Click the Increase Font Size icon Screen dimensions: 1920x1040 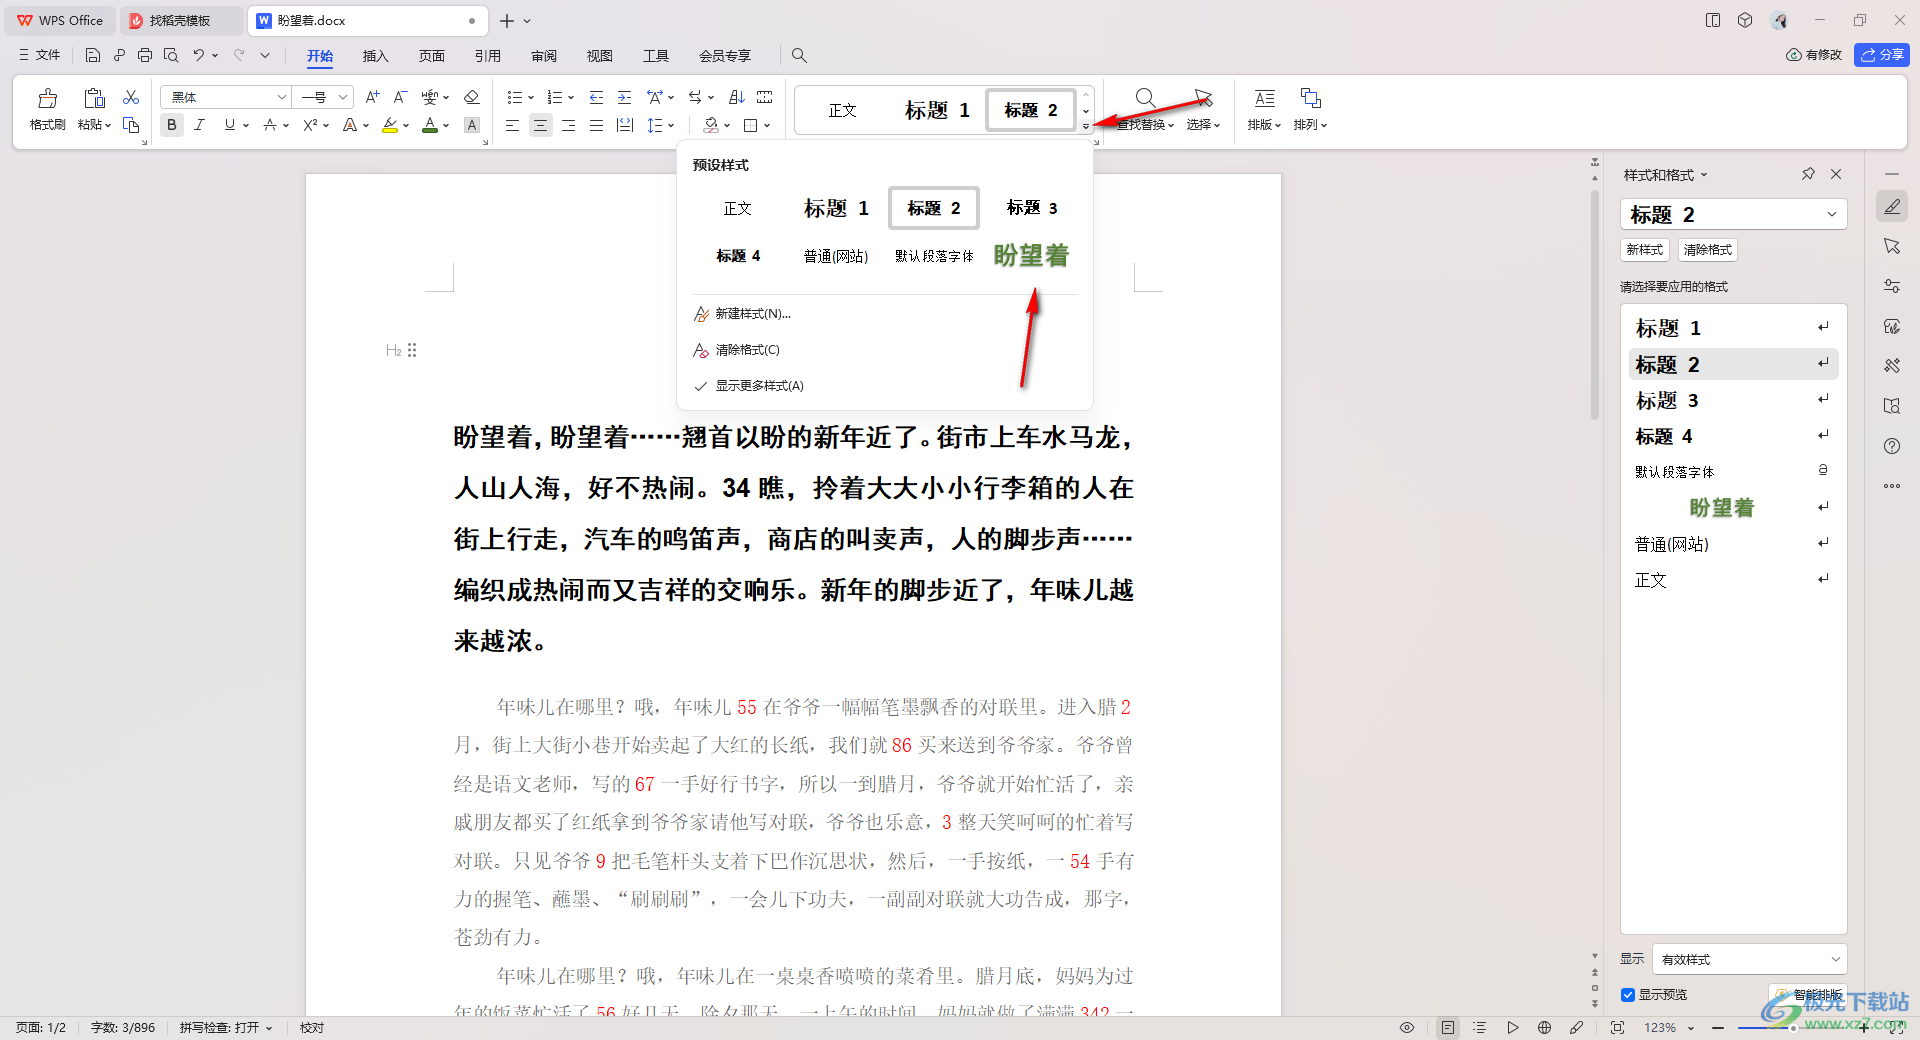click(x=372, y=97)
